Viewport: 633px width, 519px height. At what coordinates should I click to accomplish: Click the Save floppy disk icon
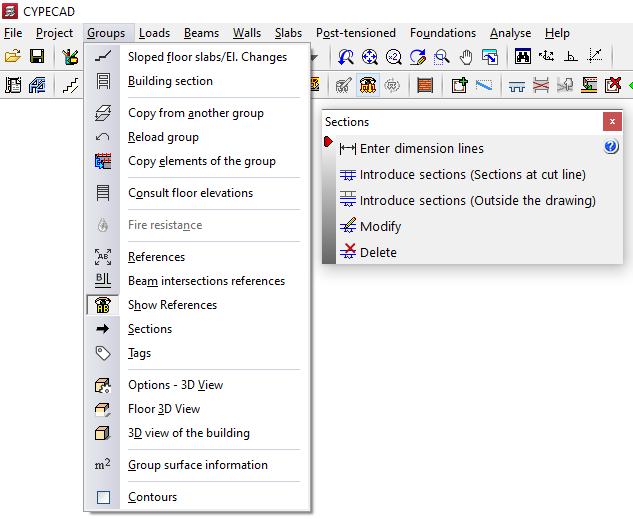coord(37,57)
